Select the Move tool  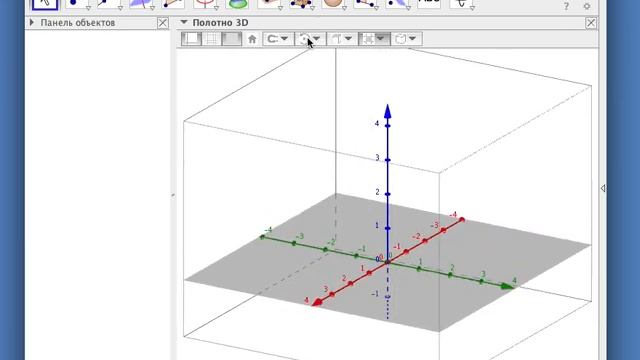coord(45,4)
